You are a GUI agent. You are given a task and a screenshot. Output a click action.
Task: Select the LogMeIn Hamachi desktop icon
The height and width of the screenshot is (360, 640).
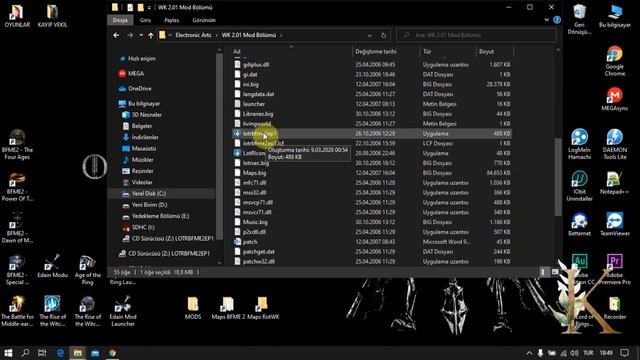coord(579,144)
